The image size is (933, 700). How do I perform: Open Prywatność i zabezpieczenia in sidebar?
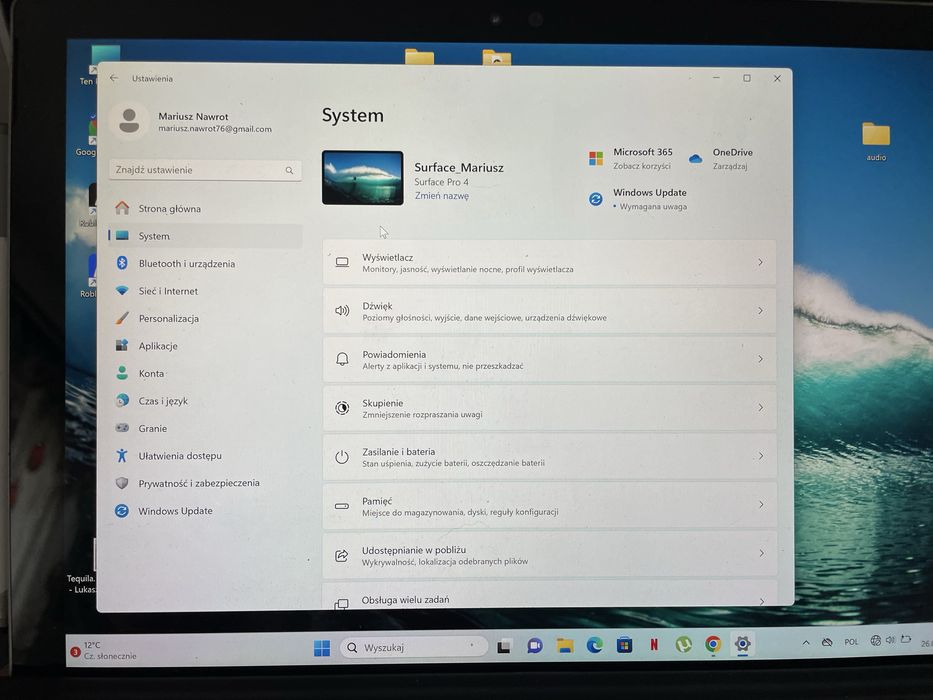tap(205, 483)
